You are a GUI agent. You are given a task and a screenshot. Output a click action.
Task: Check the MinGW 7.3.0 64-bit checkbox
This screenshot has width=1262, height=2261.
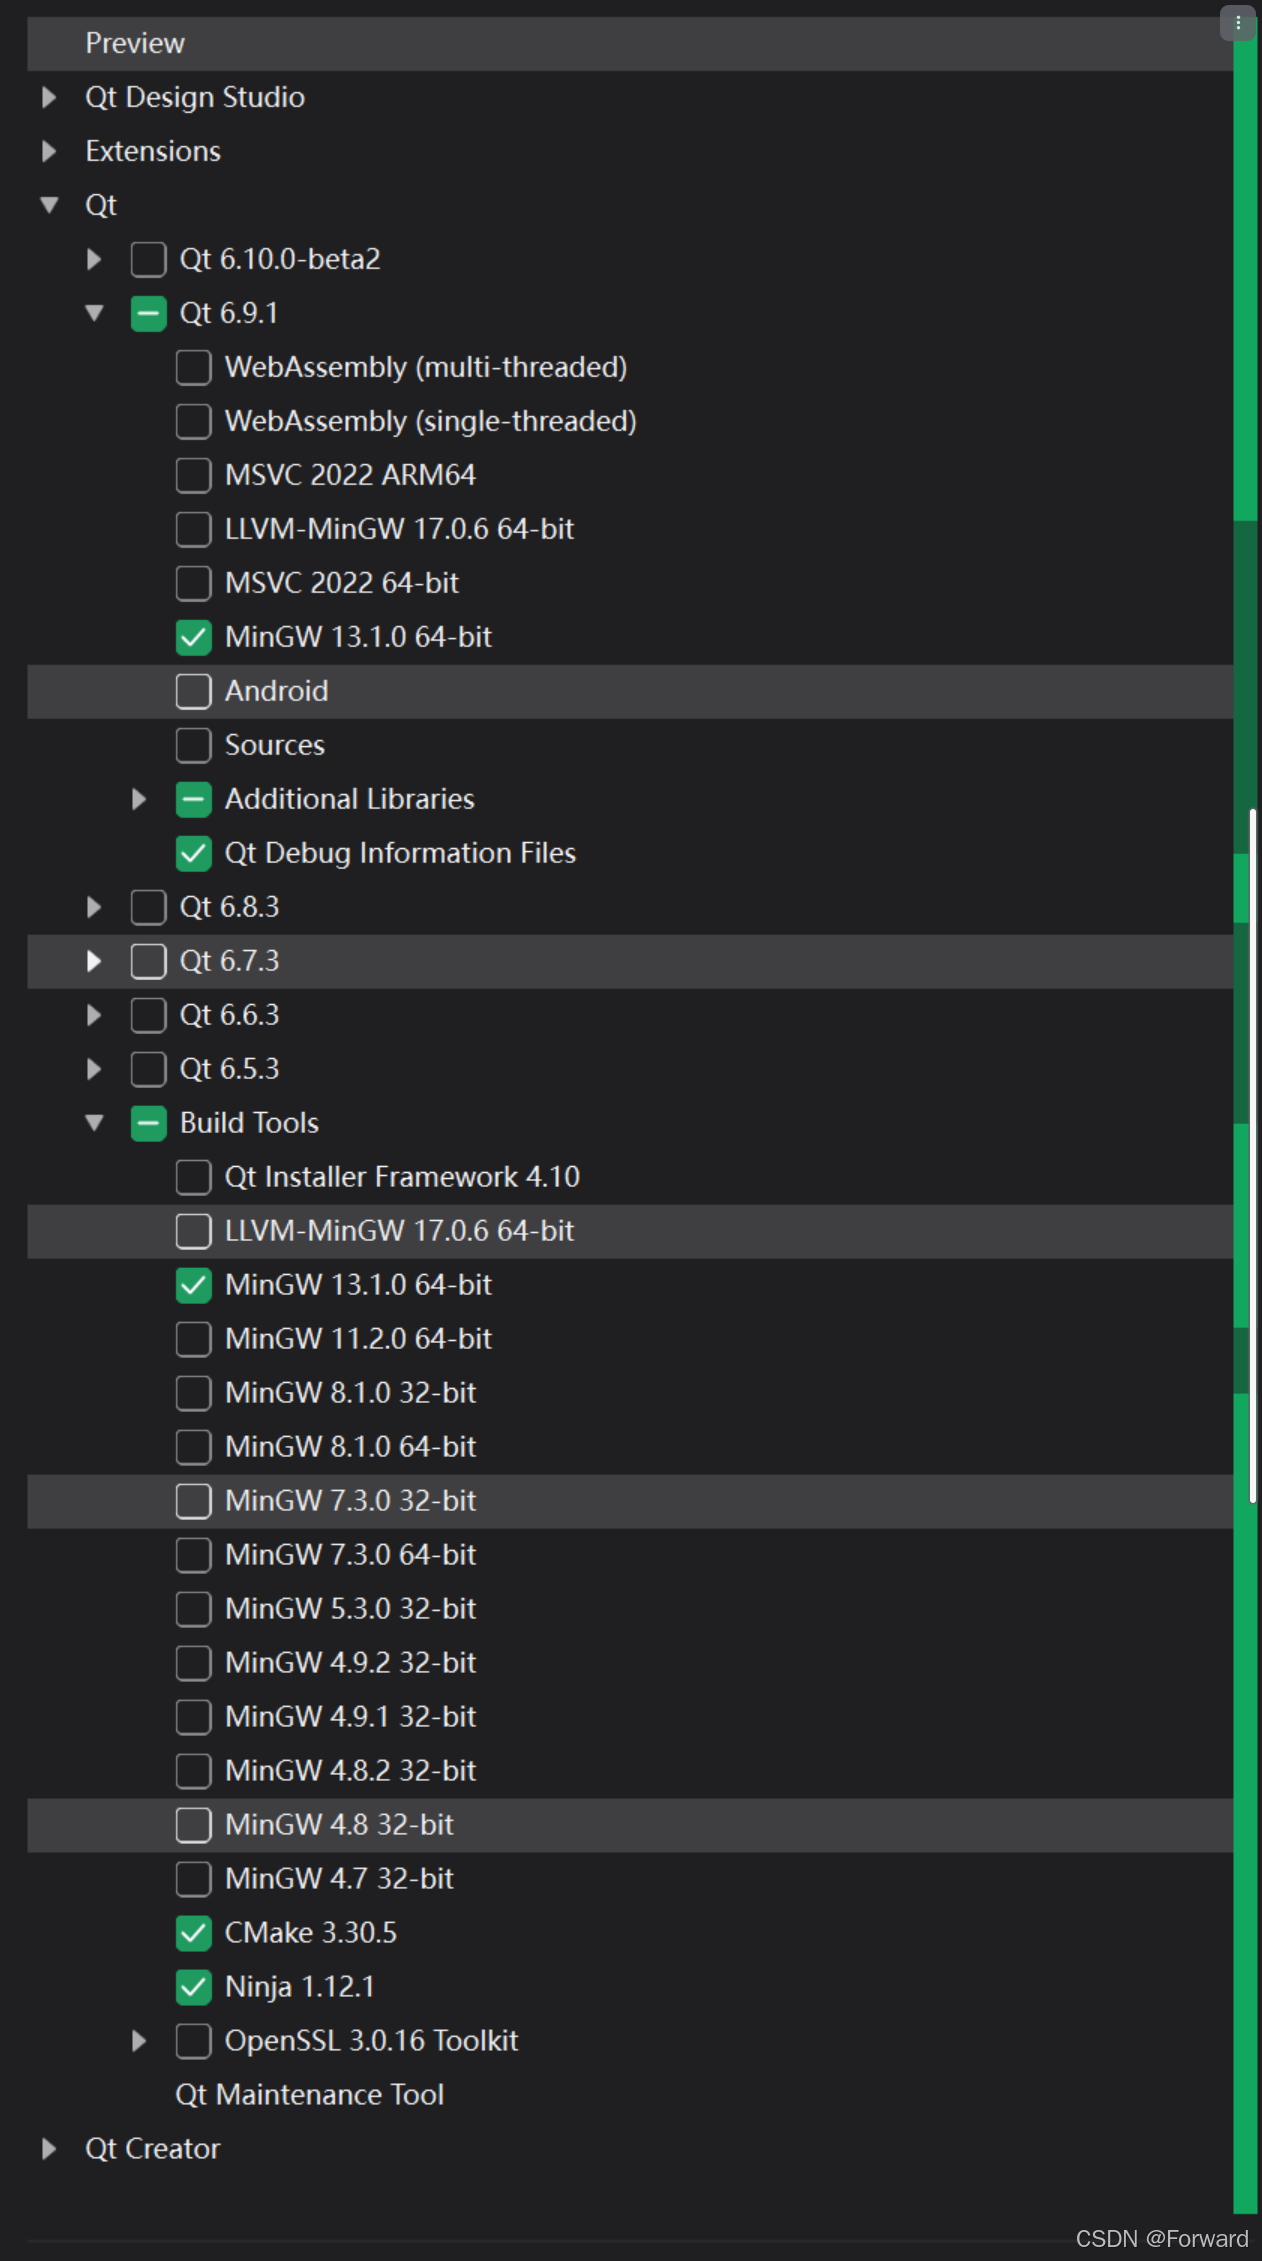pos(193,1555)
